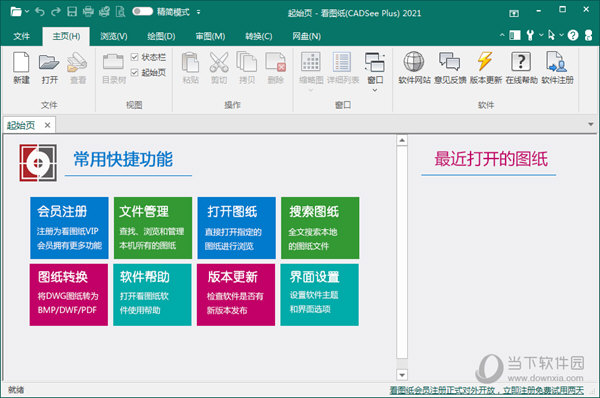Click the user account icon at top right
The height and width of the screenshot is (398, 600).
(589, 36)
